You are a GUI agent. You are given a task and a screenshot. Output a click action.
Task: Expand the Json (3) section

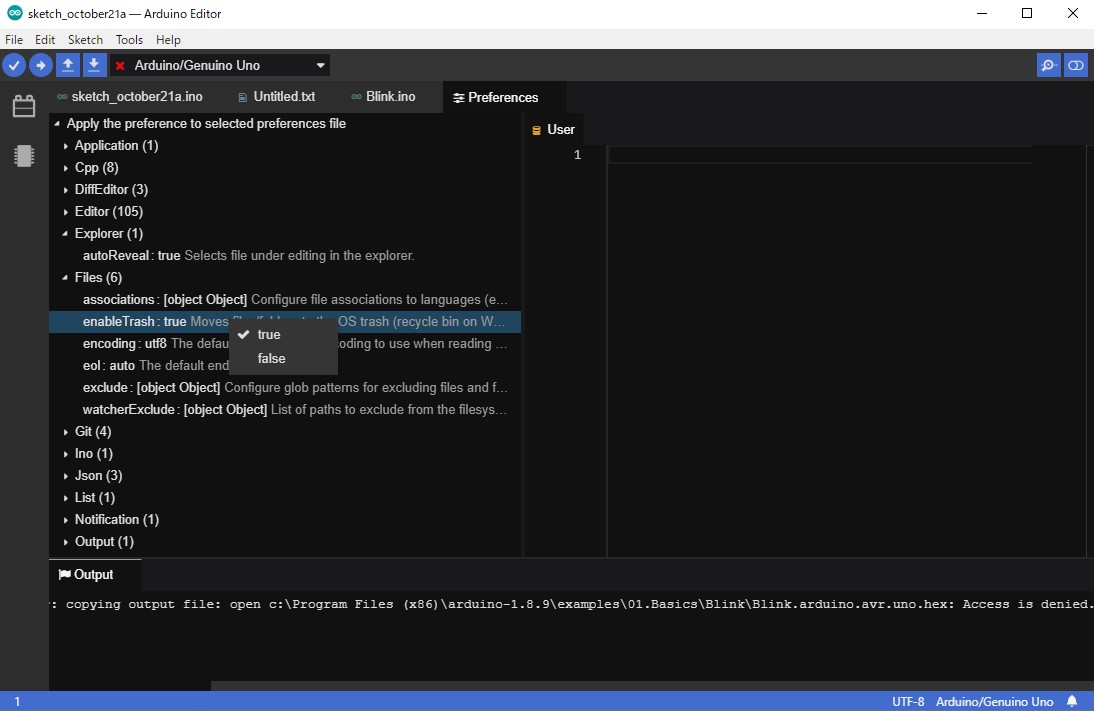click(66, 476)
